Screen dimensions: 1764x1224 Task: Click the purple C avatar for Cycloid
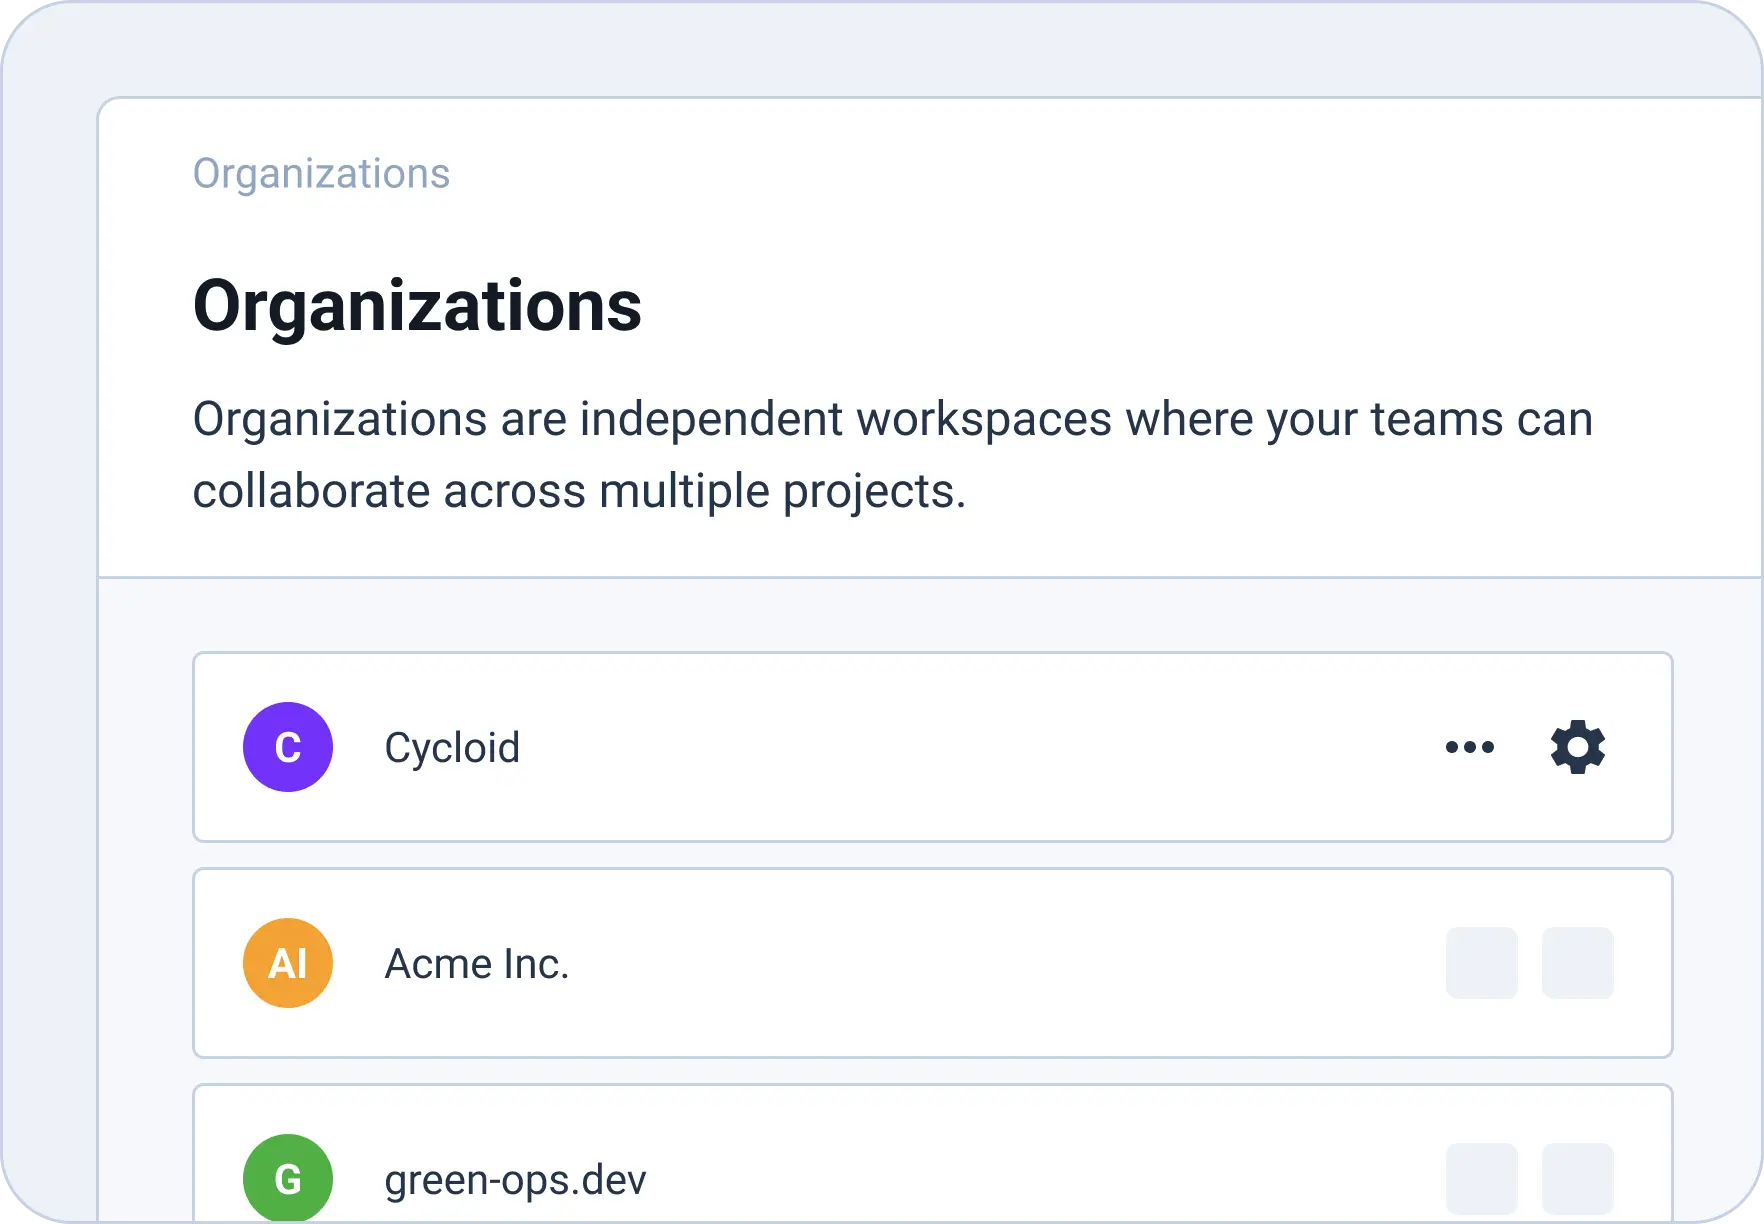coord(288,747)
